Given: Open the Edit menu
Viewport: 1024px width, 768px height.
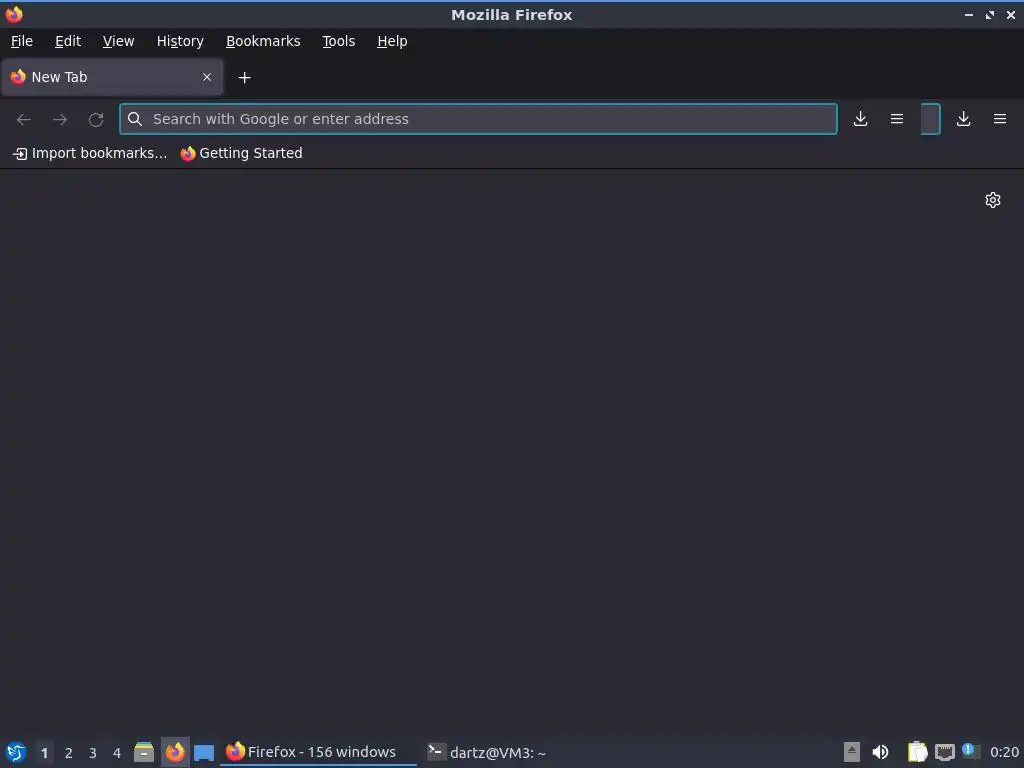Looking at the screenshot, I should point(68,41).
